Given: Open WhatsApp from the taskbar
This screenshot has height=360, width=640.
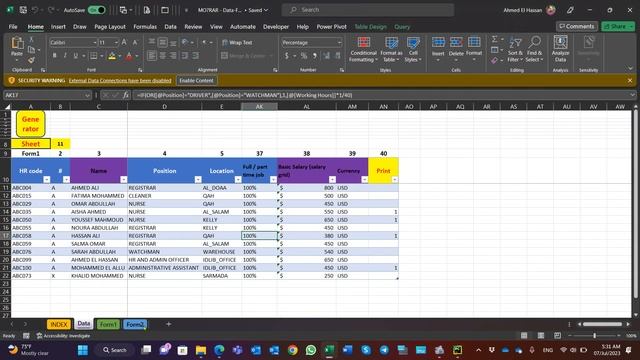Looking at the screenshot, I should [x=311, y=350].
